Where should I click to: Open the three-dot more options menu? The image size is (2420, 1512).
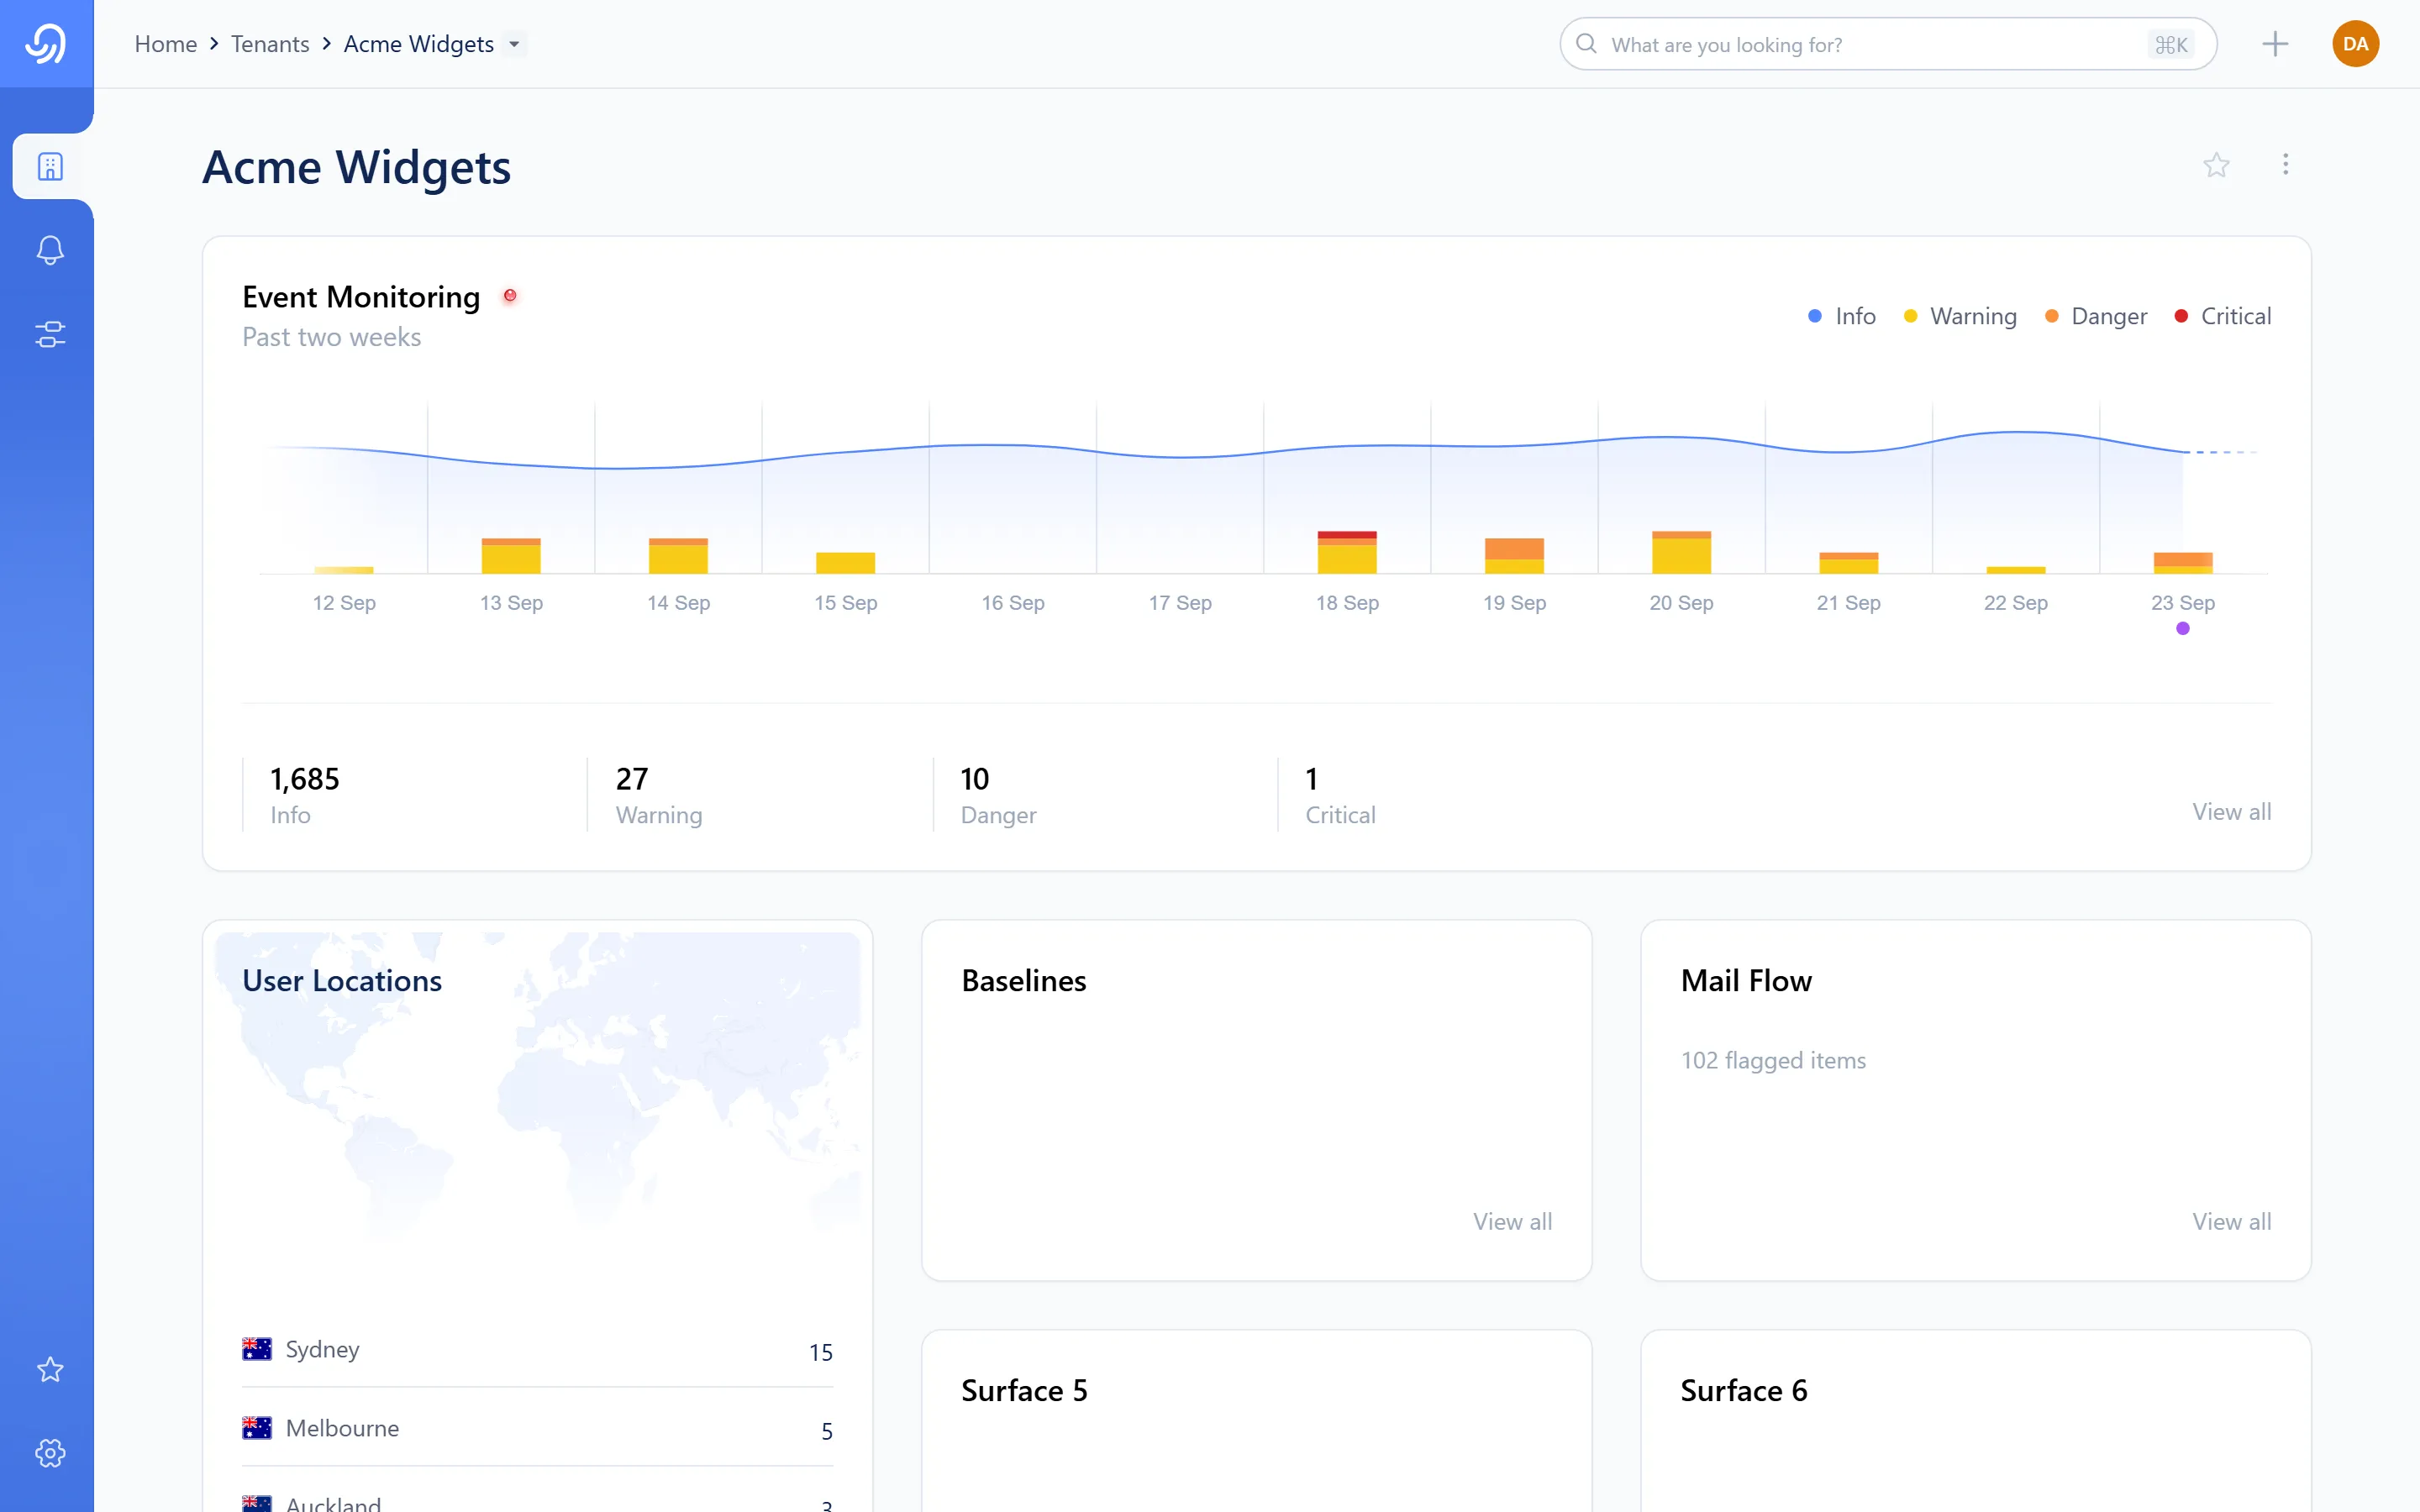2285,164
